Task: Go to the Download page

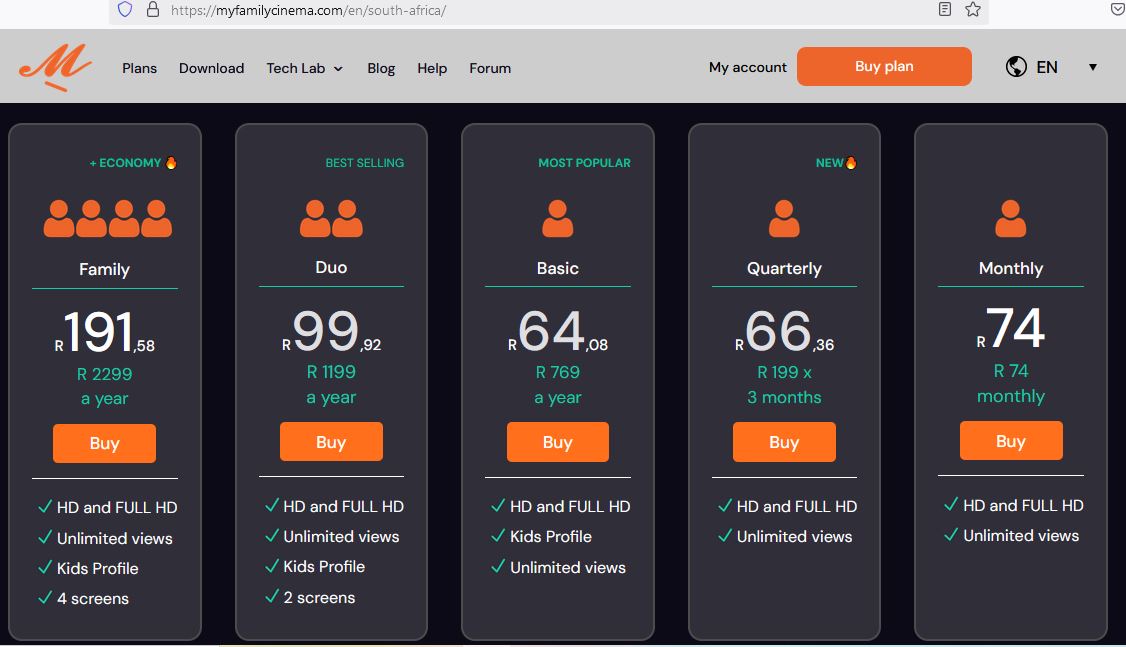Action: click(211, 68)
